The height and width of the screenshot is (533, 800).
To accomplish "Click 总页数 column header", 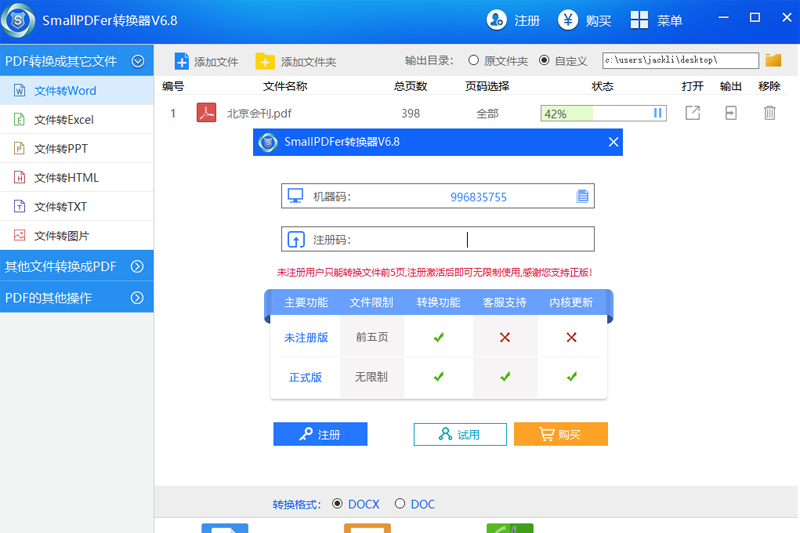I will pyautogui.click(x=410, y=86).
